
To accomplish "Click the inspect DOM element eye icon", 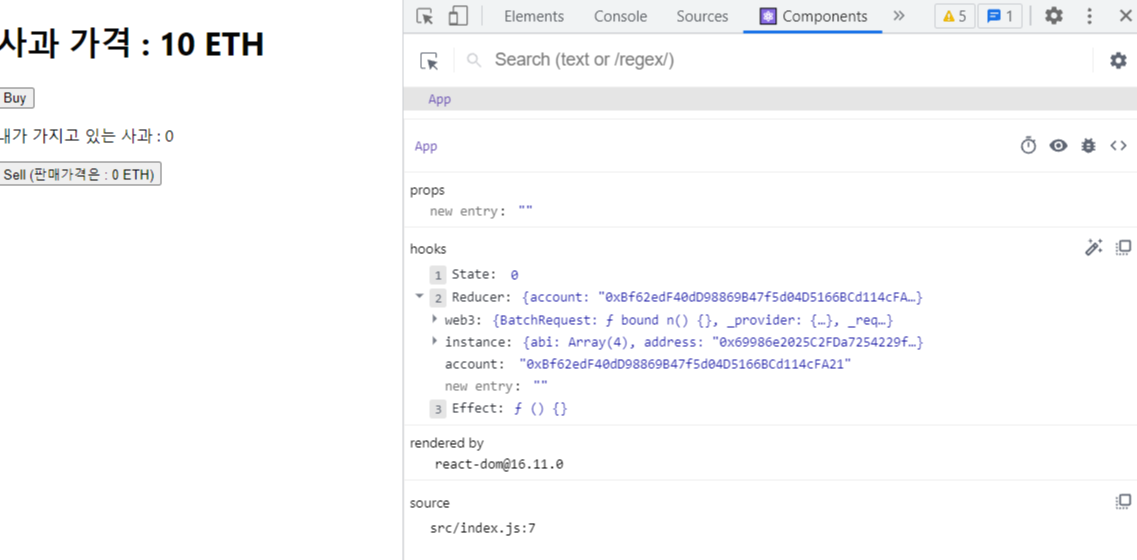I will [1059, 146].
